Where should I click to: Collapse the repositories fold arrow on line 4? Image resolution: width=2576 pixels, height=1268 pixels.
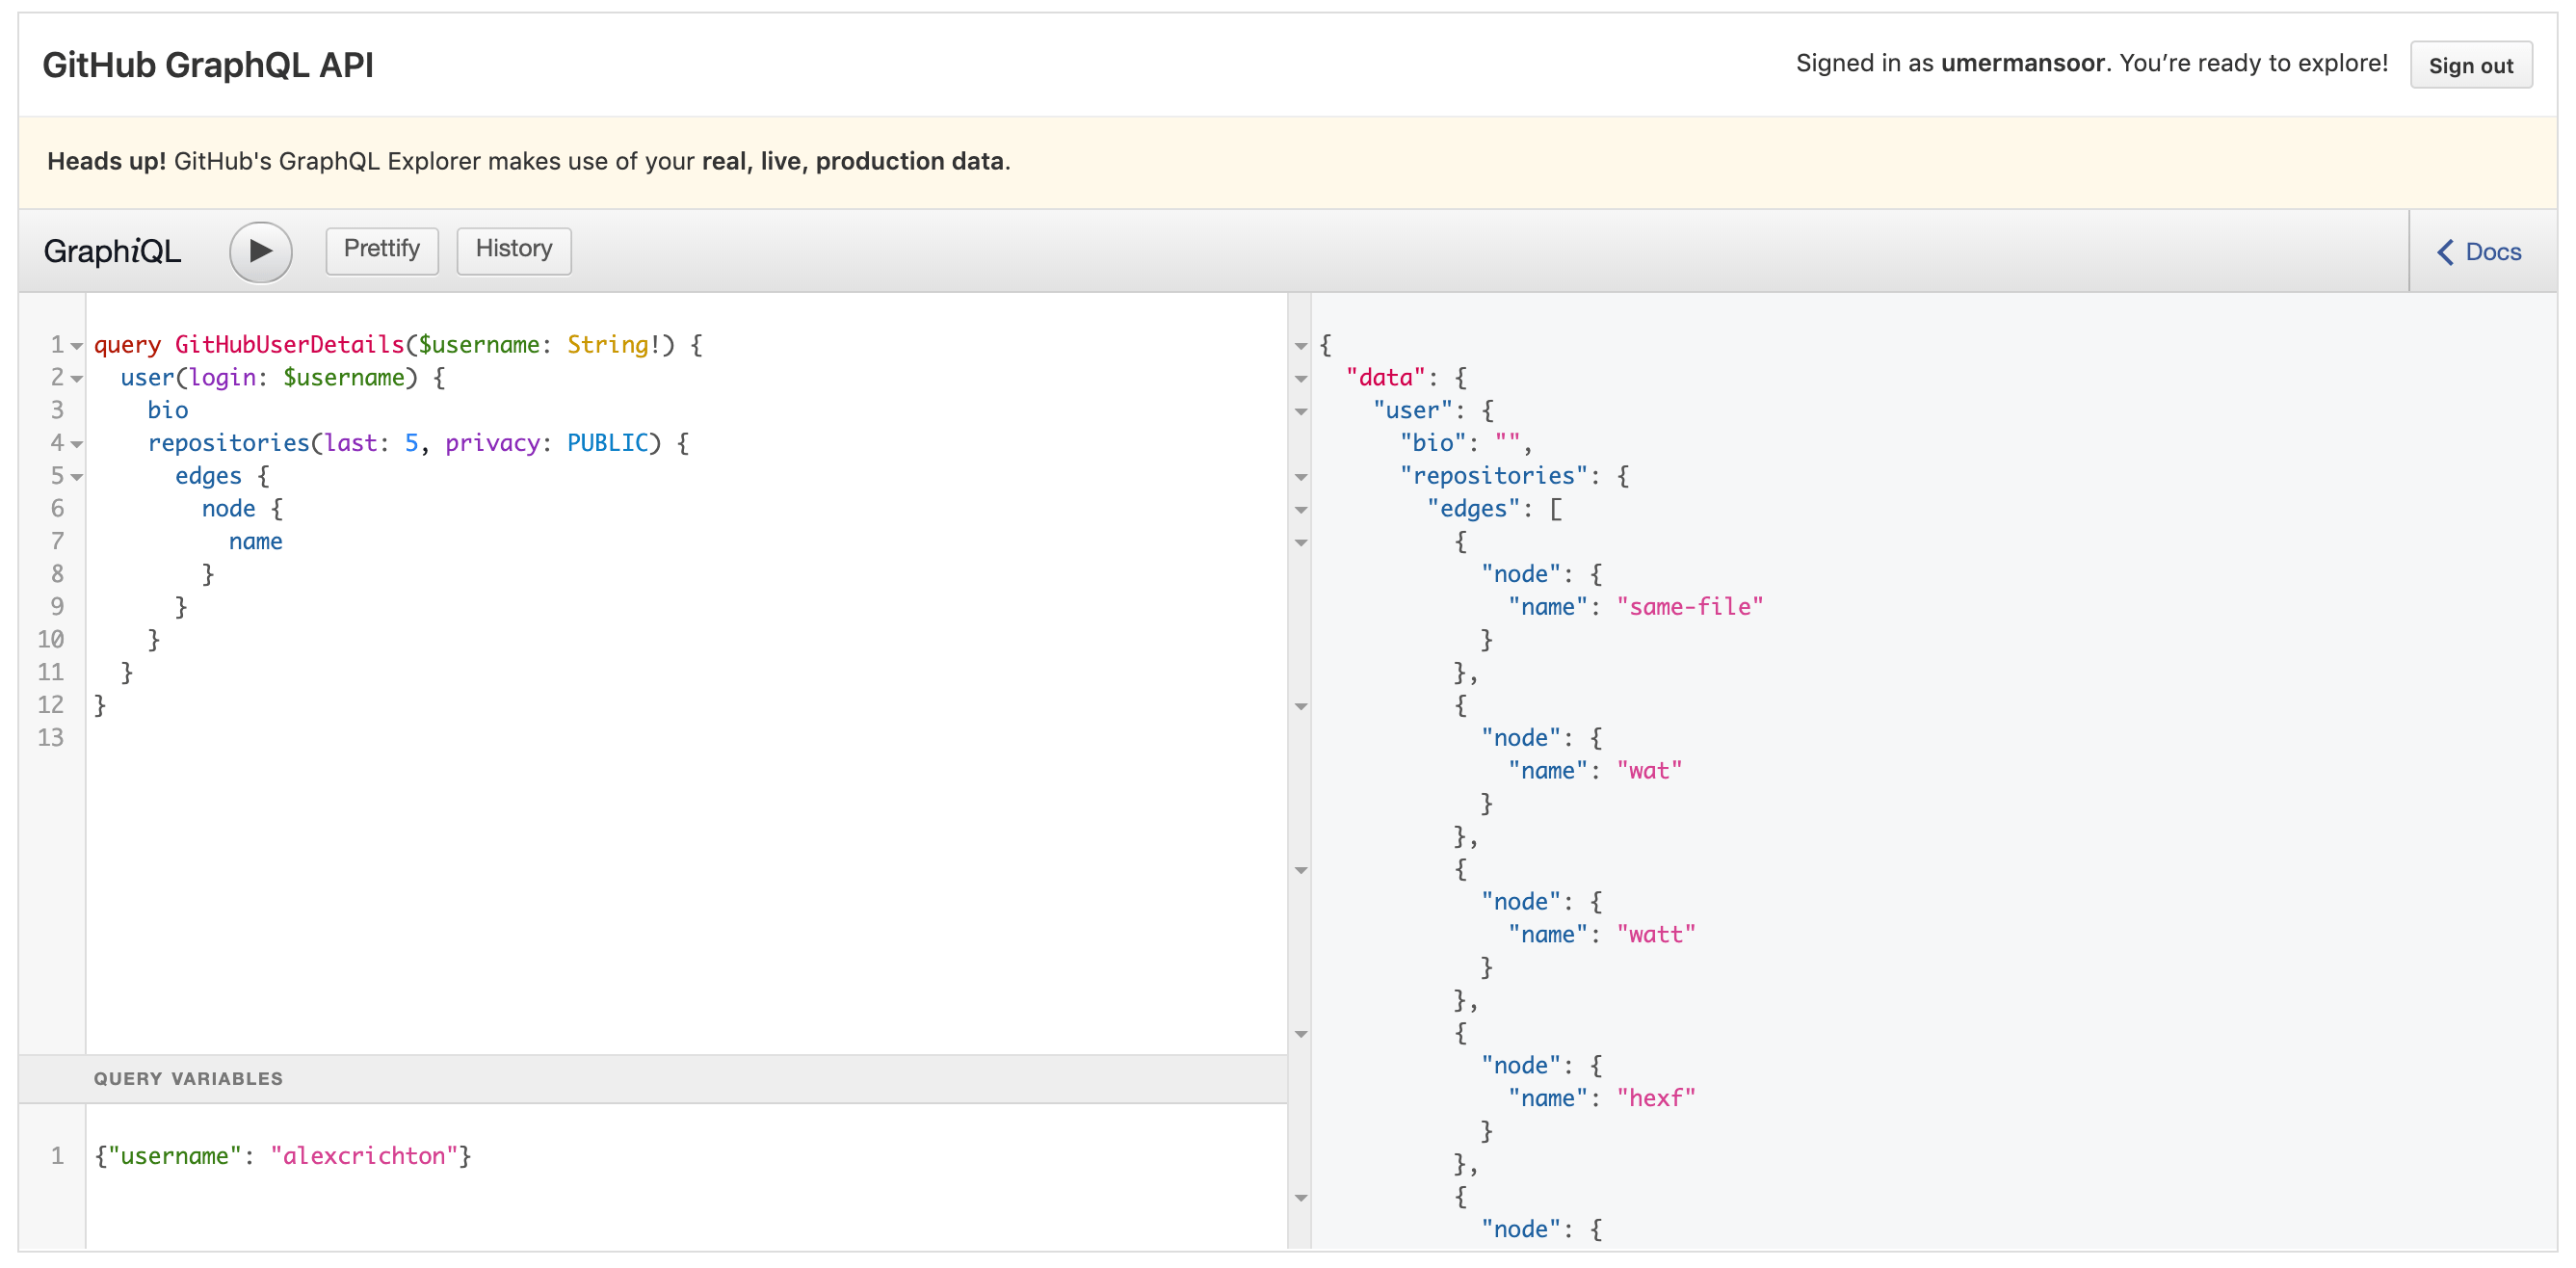coord(76,443)
